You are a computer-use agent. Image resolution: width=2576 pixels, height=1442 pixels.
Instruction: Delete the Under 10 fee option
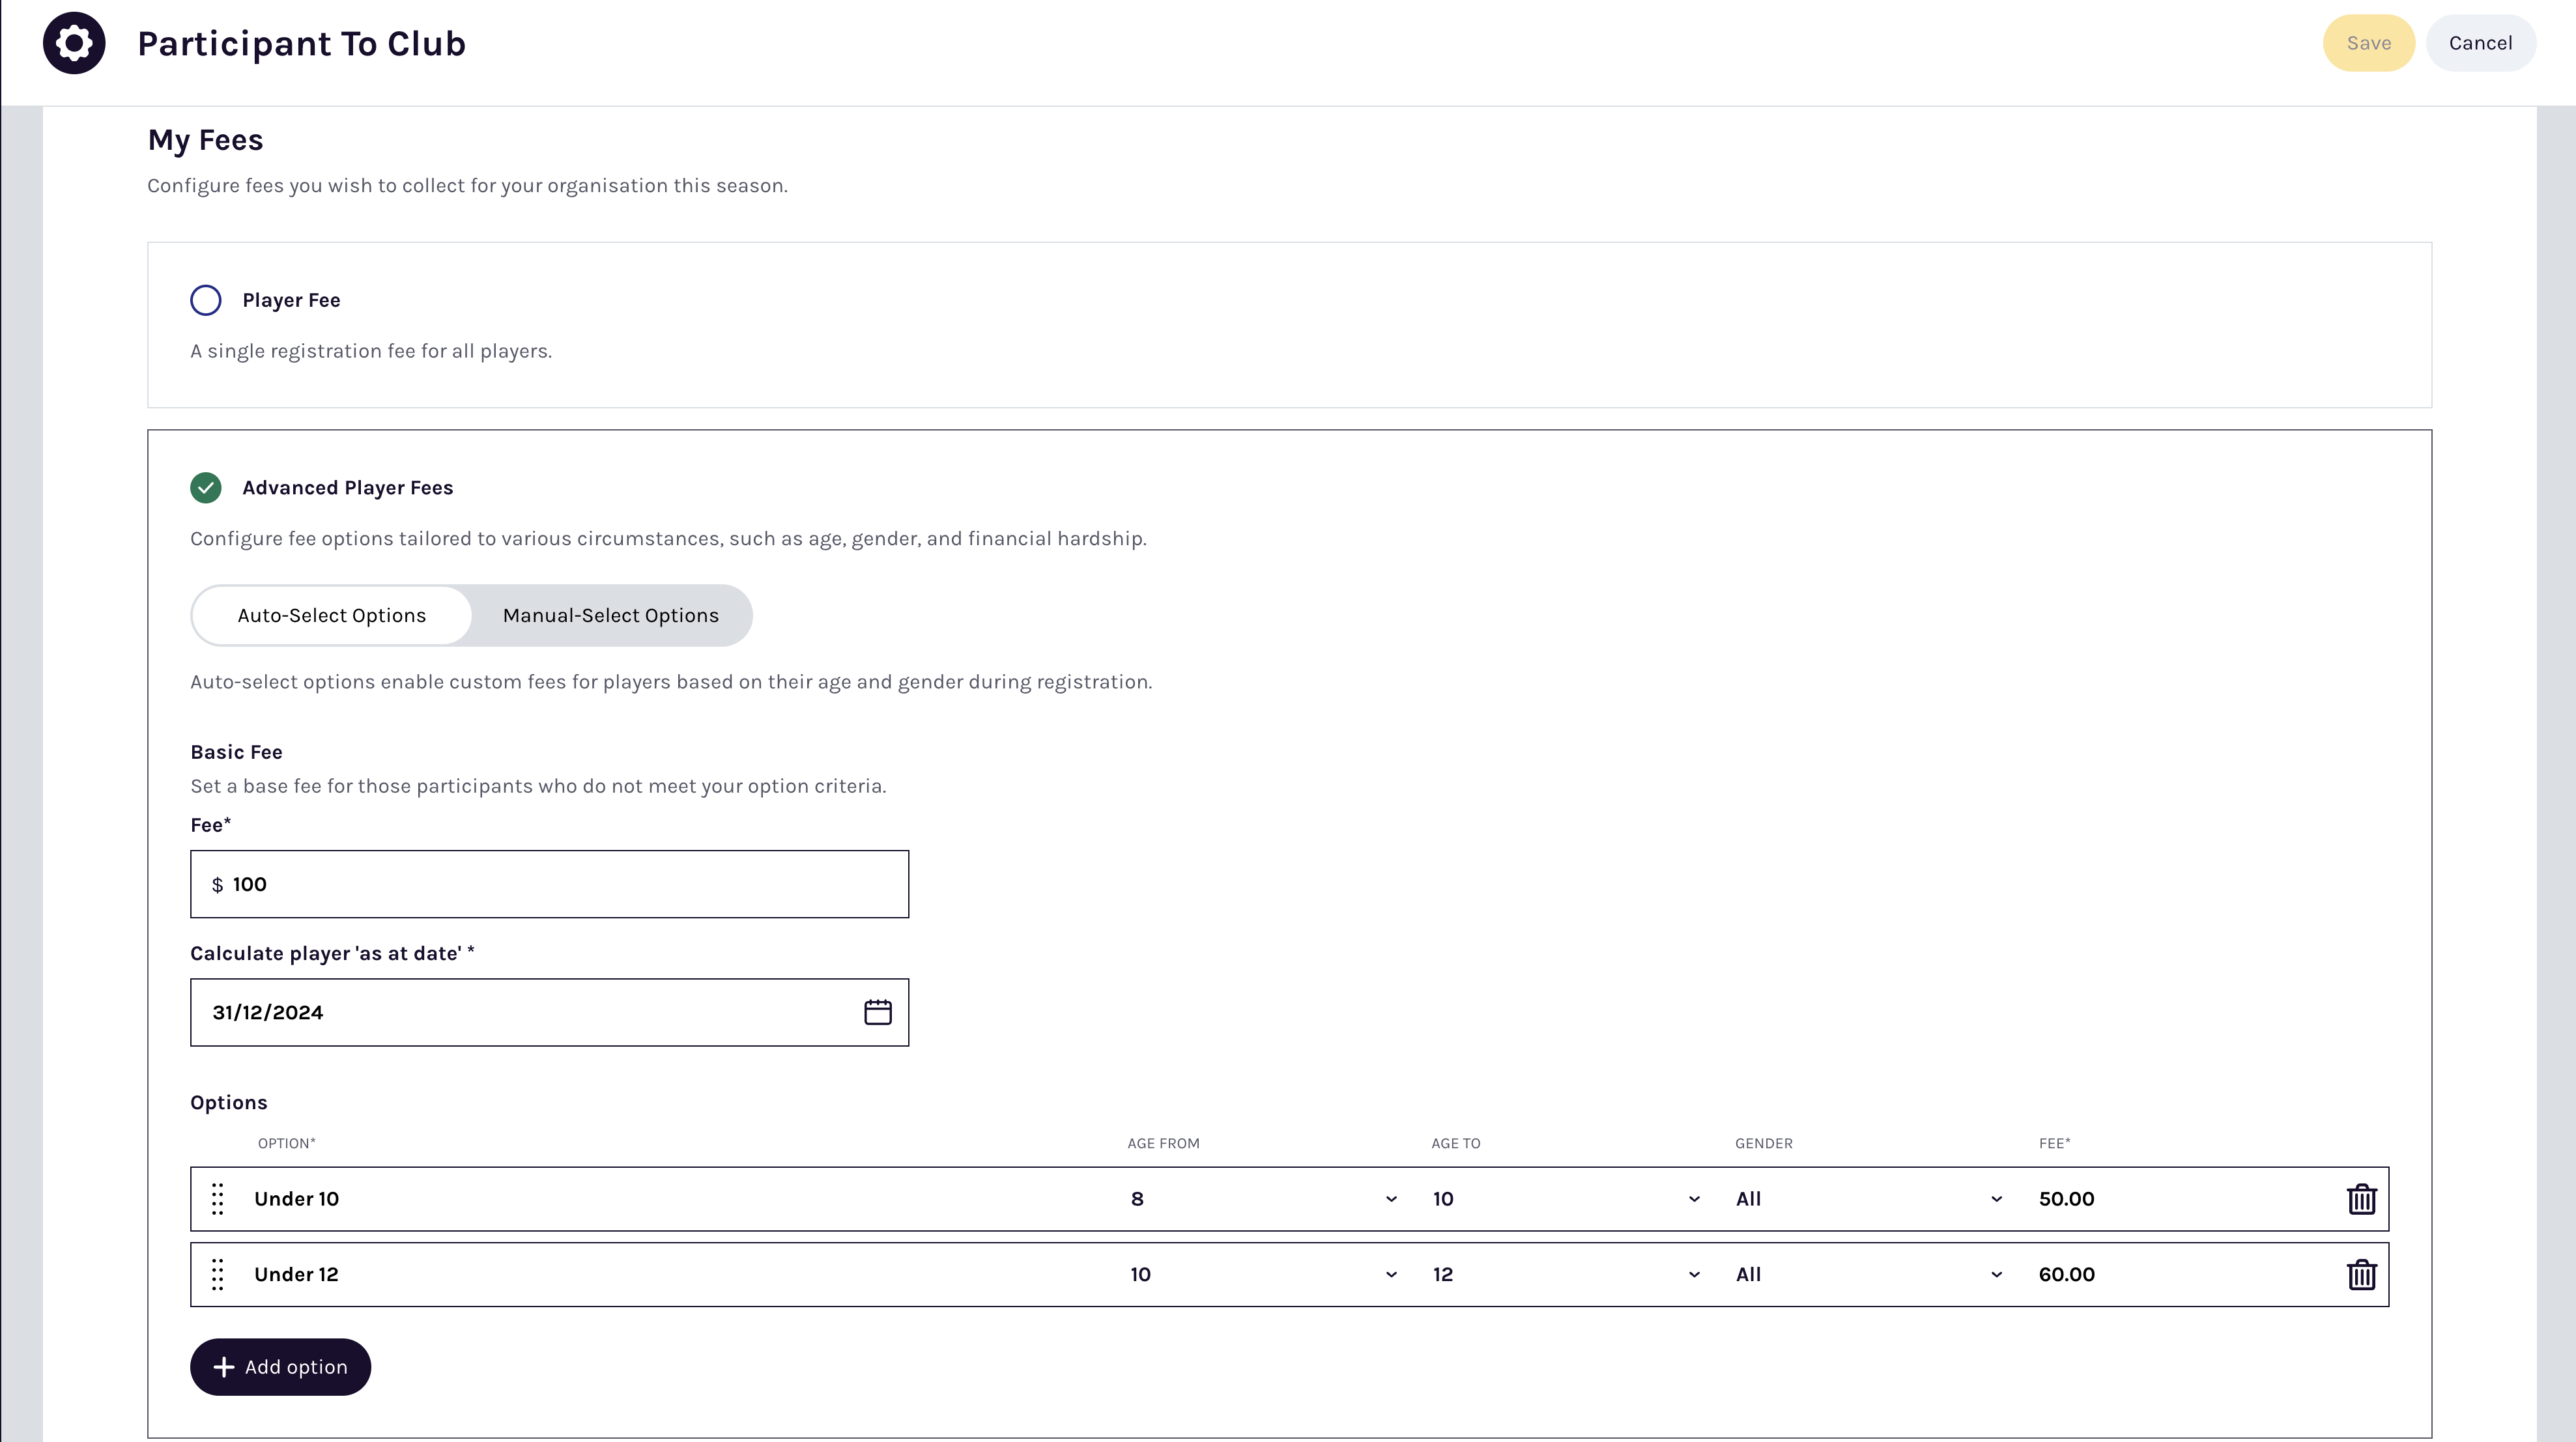pos(2361,1199)
